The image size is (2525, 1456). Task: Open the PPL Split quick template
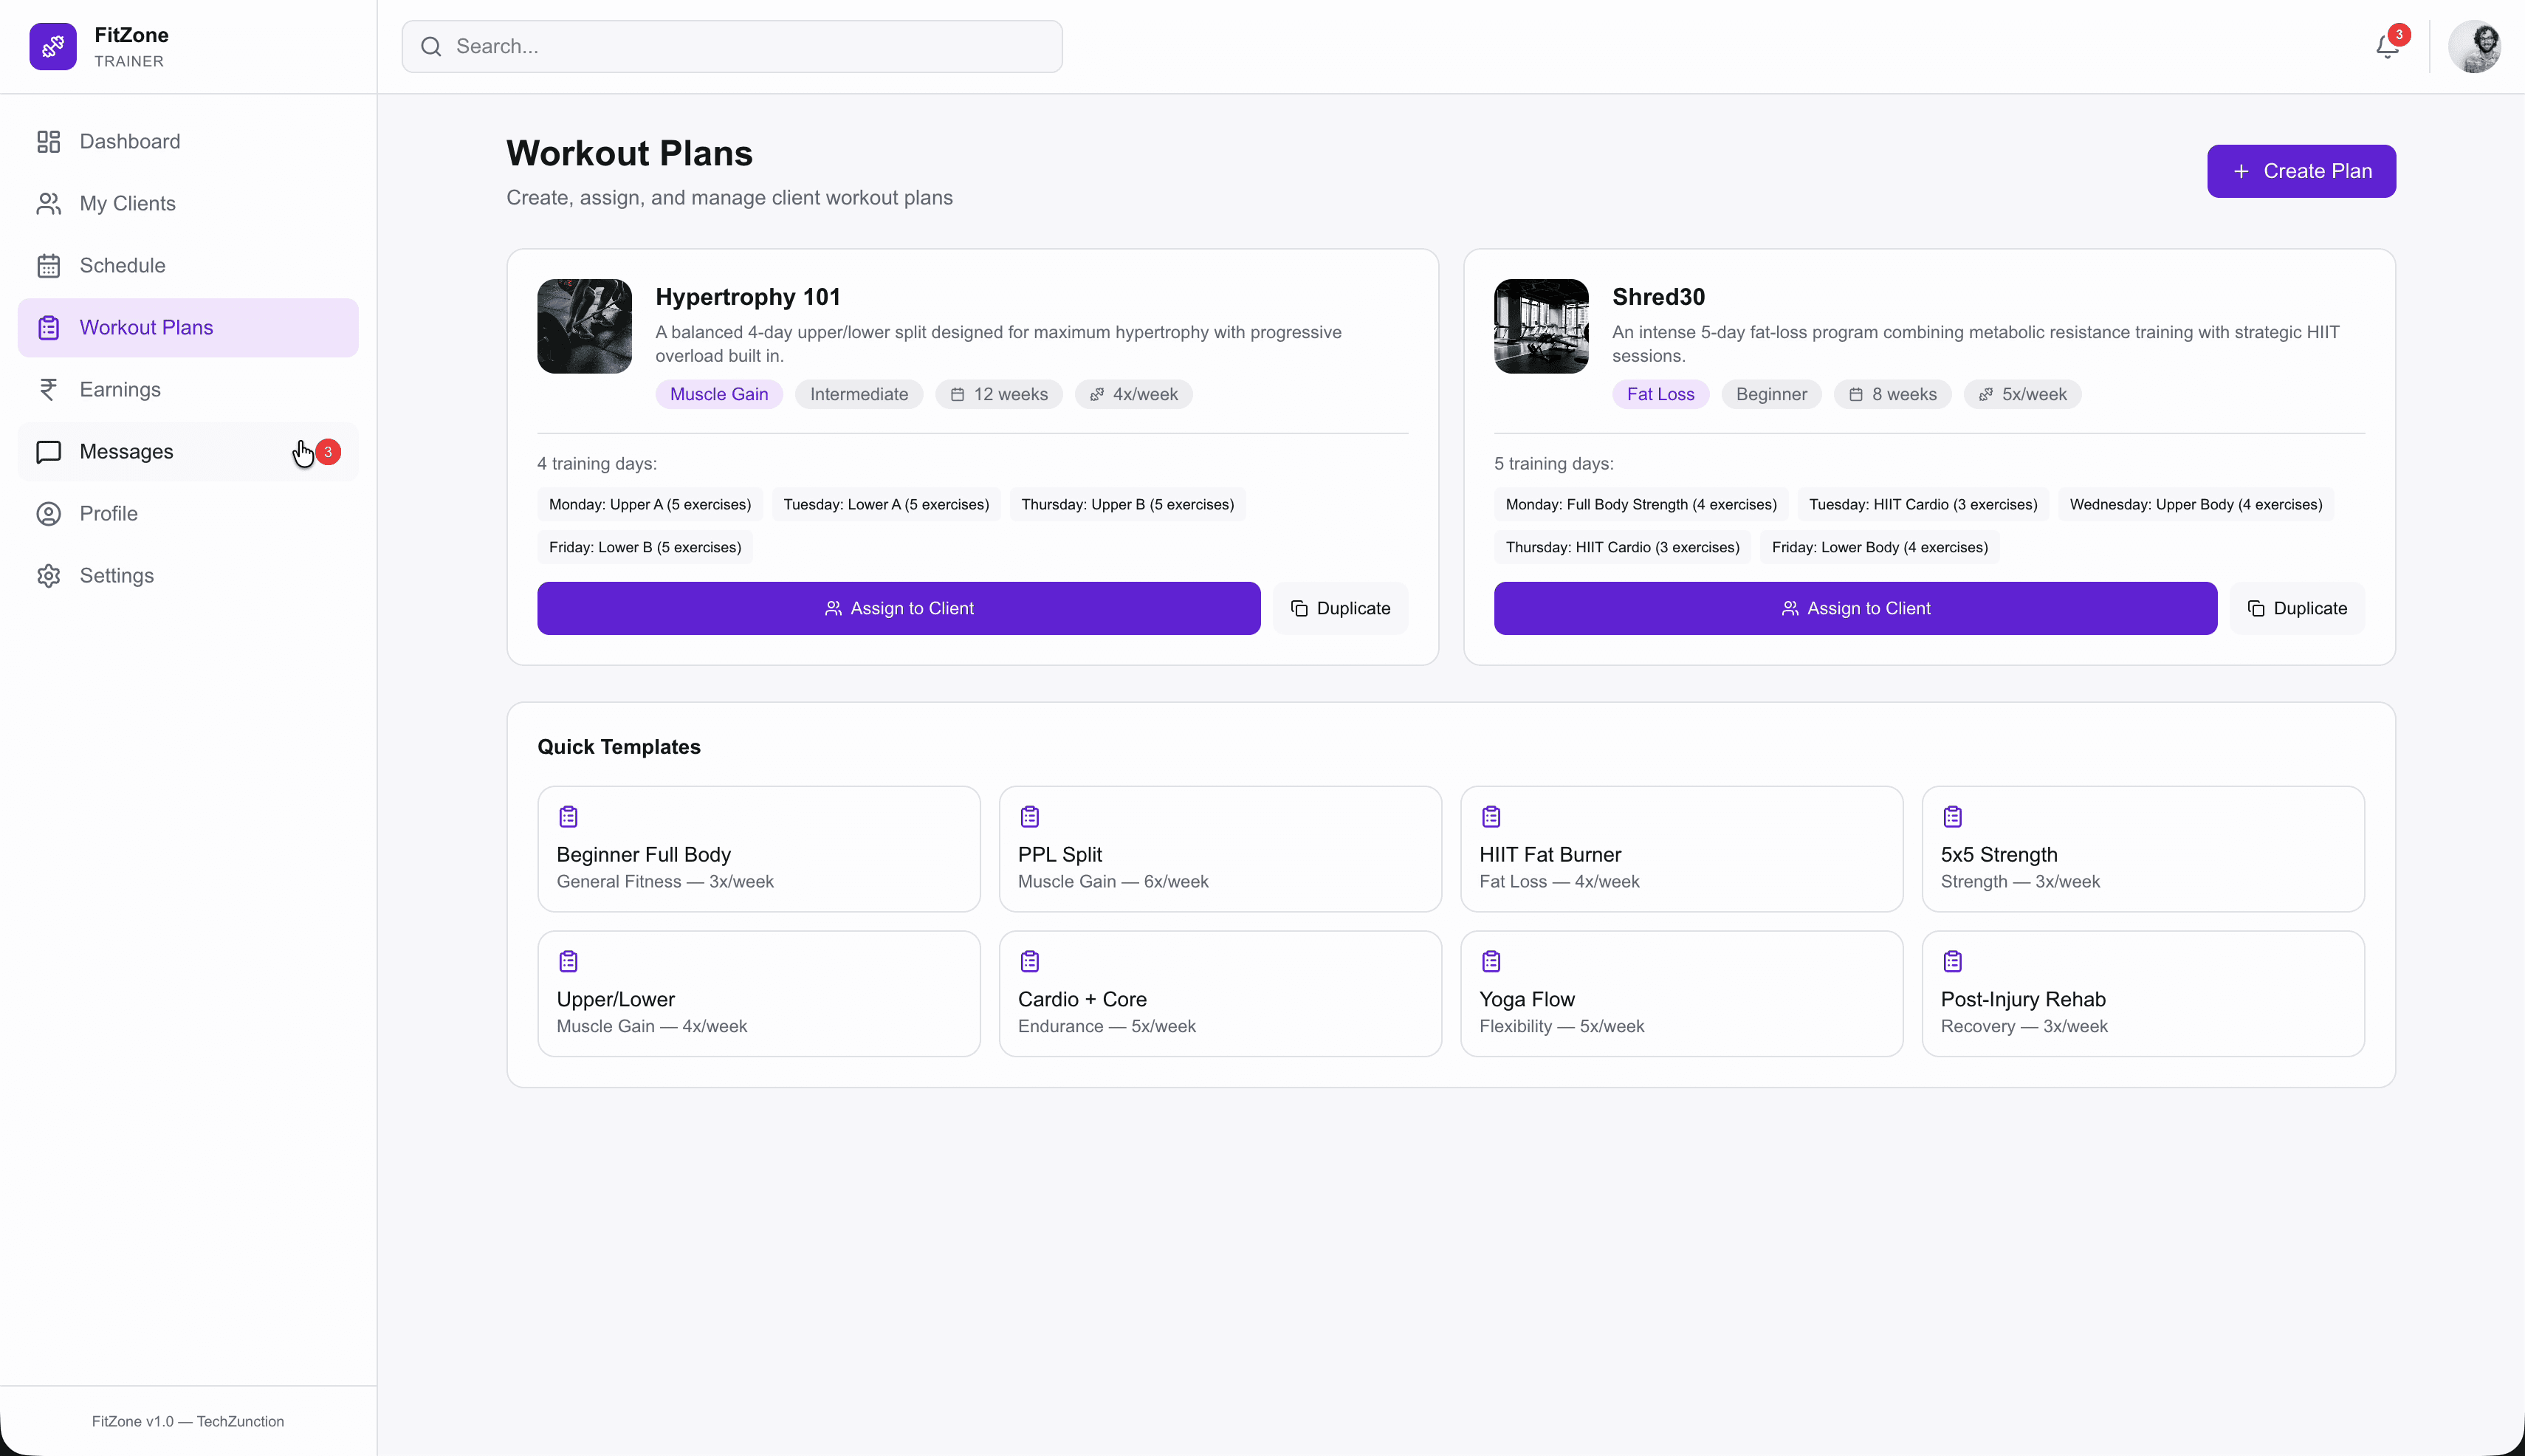(x=1219, y=849)
